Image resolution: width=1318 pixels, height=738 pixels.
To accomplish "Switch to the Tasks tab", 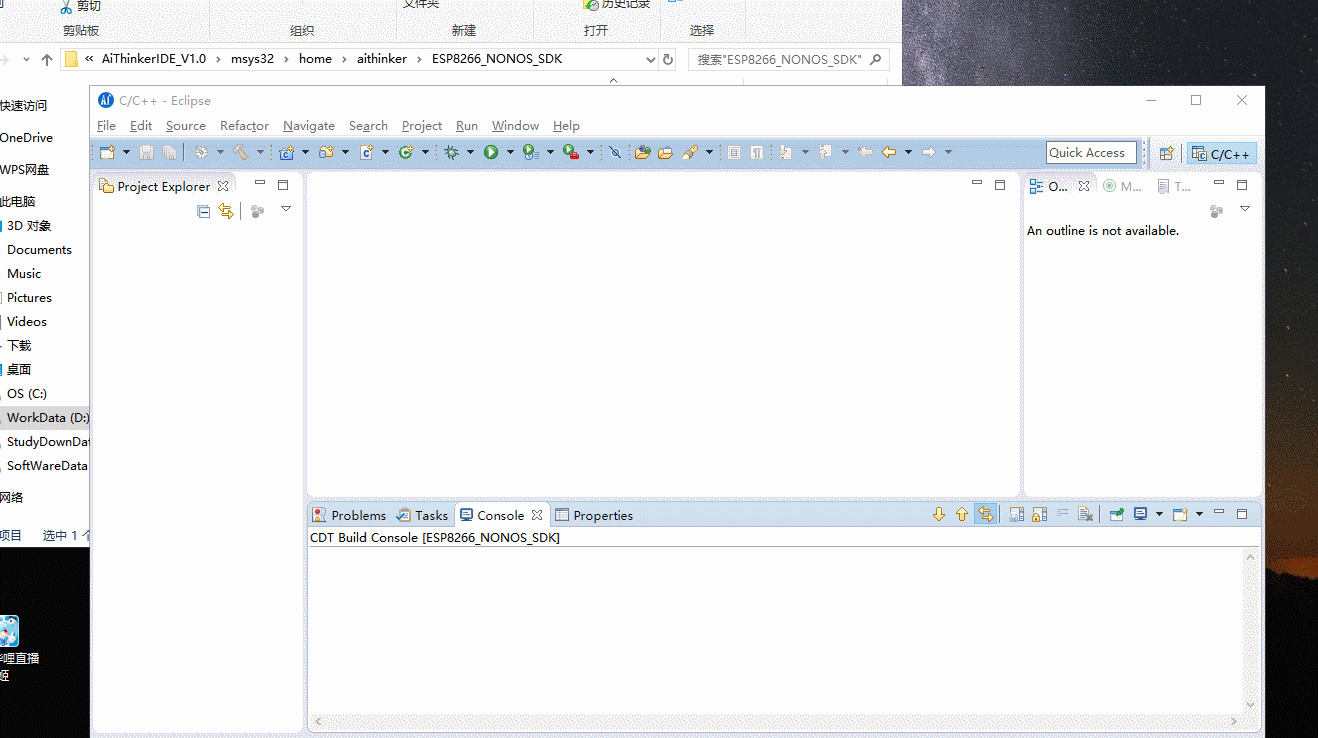I will 422,515.
